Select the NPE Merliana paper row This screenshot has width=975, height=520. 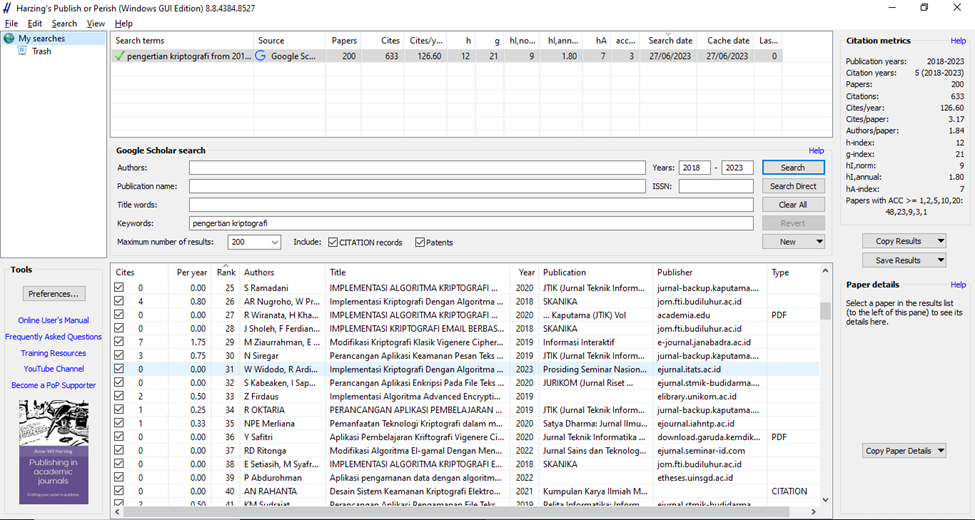click(466, 424)
